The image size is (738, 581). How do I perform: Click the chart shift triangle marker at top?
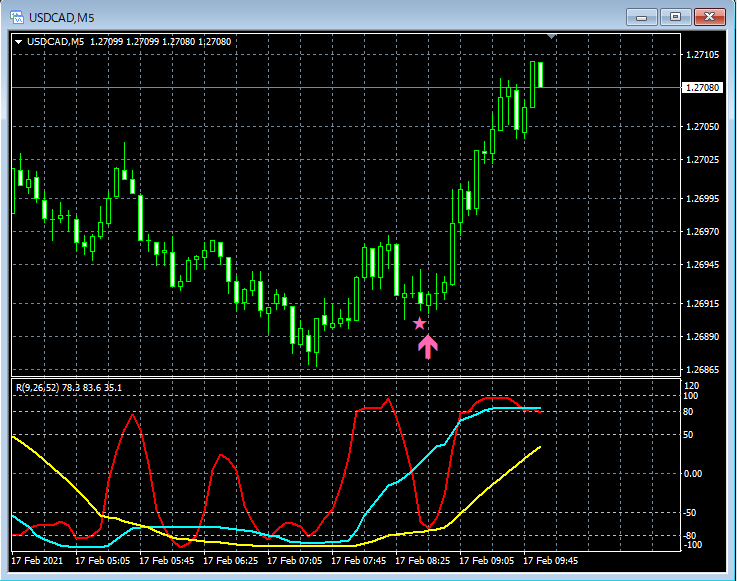pyautogui.click(x=552, y=36)
